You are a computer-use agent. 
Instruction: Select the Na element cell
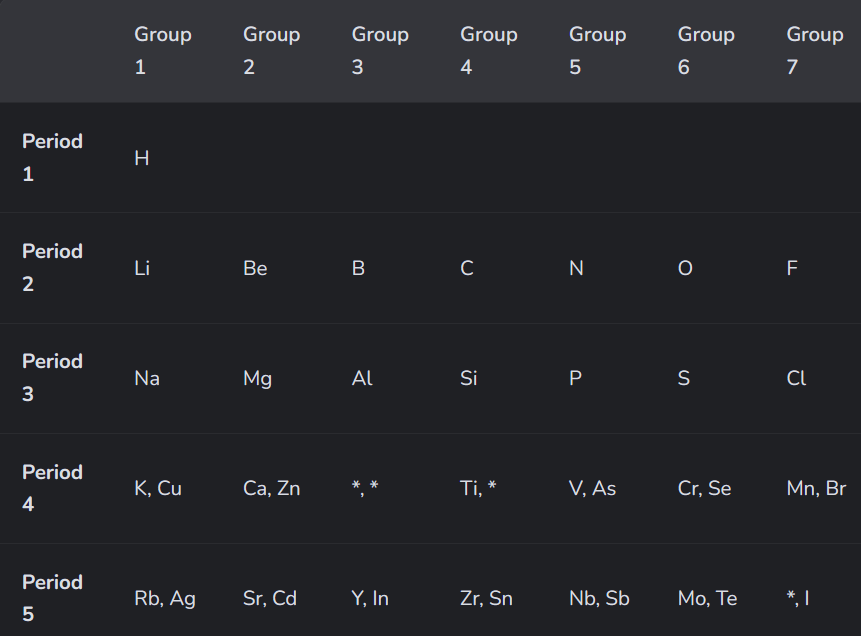[147, 378]
